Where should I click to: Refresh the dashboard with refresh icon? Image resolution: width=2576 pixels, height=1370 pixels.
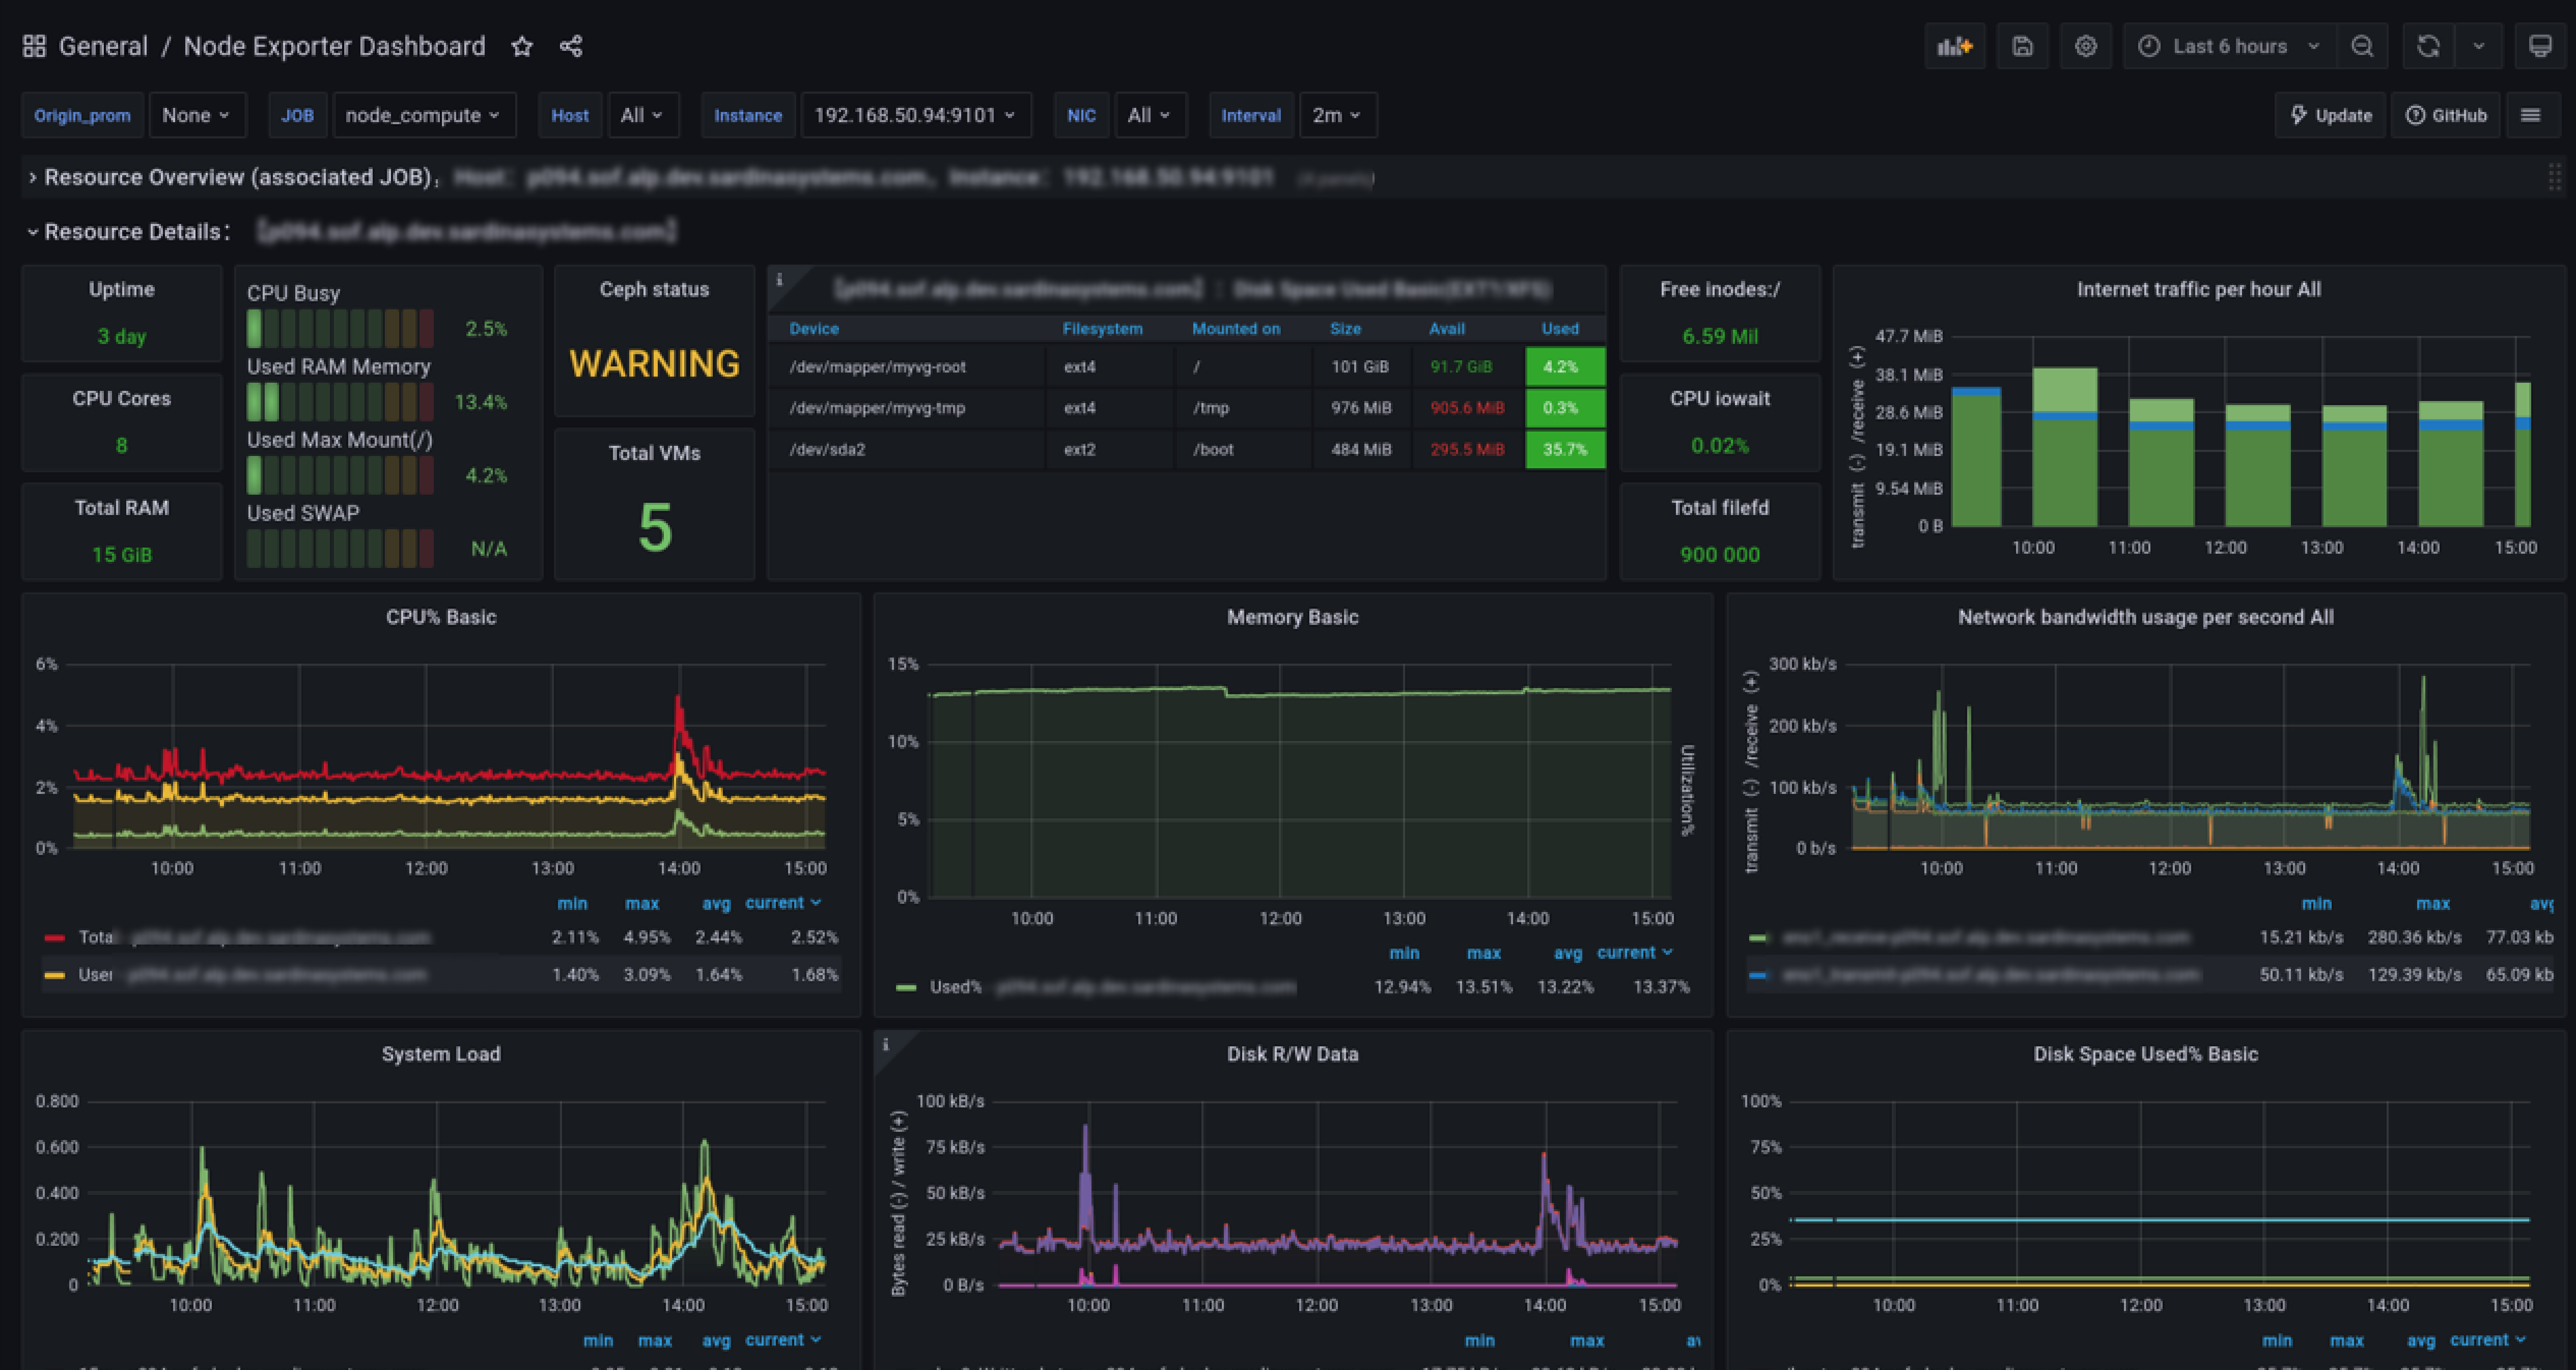click(x=2428, y=46)
